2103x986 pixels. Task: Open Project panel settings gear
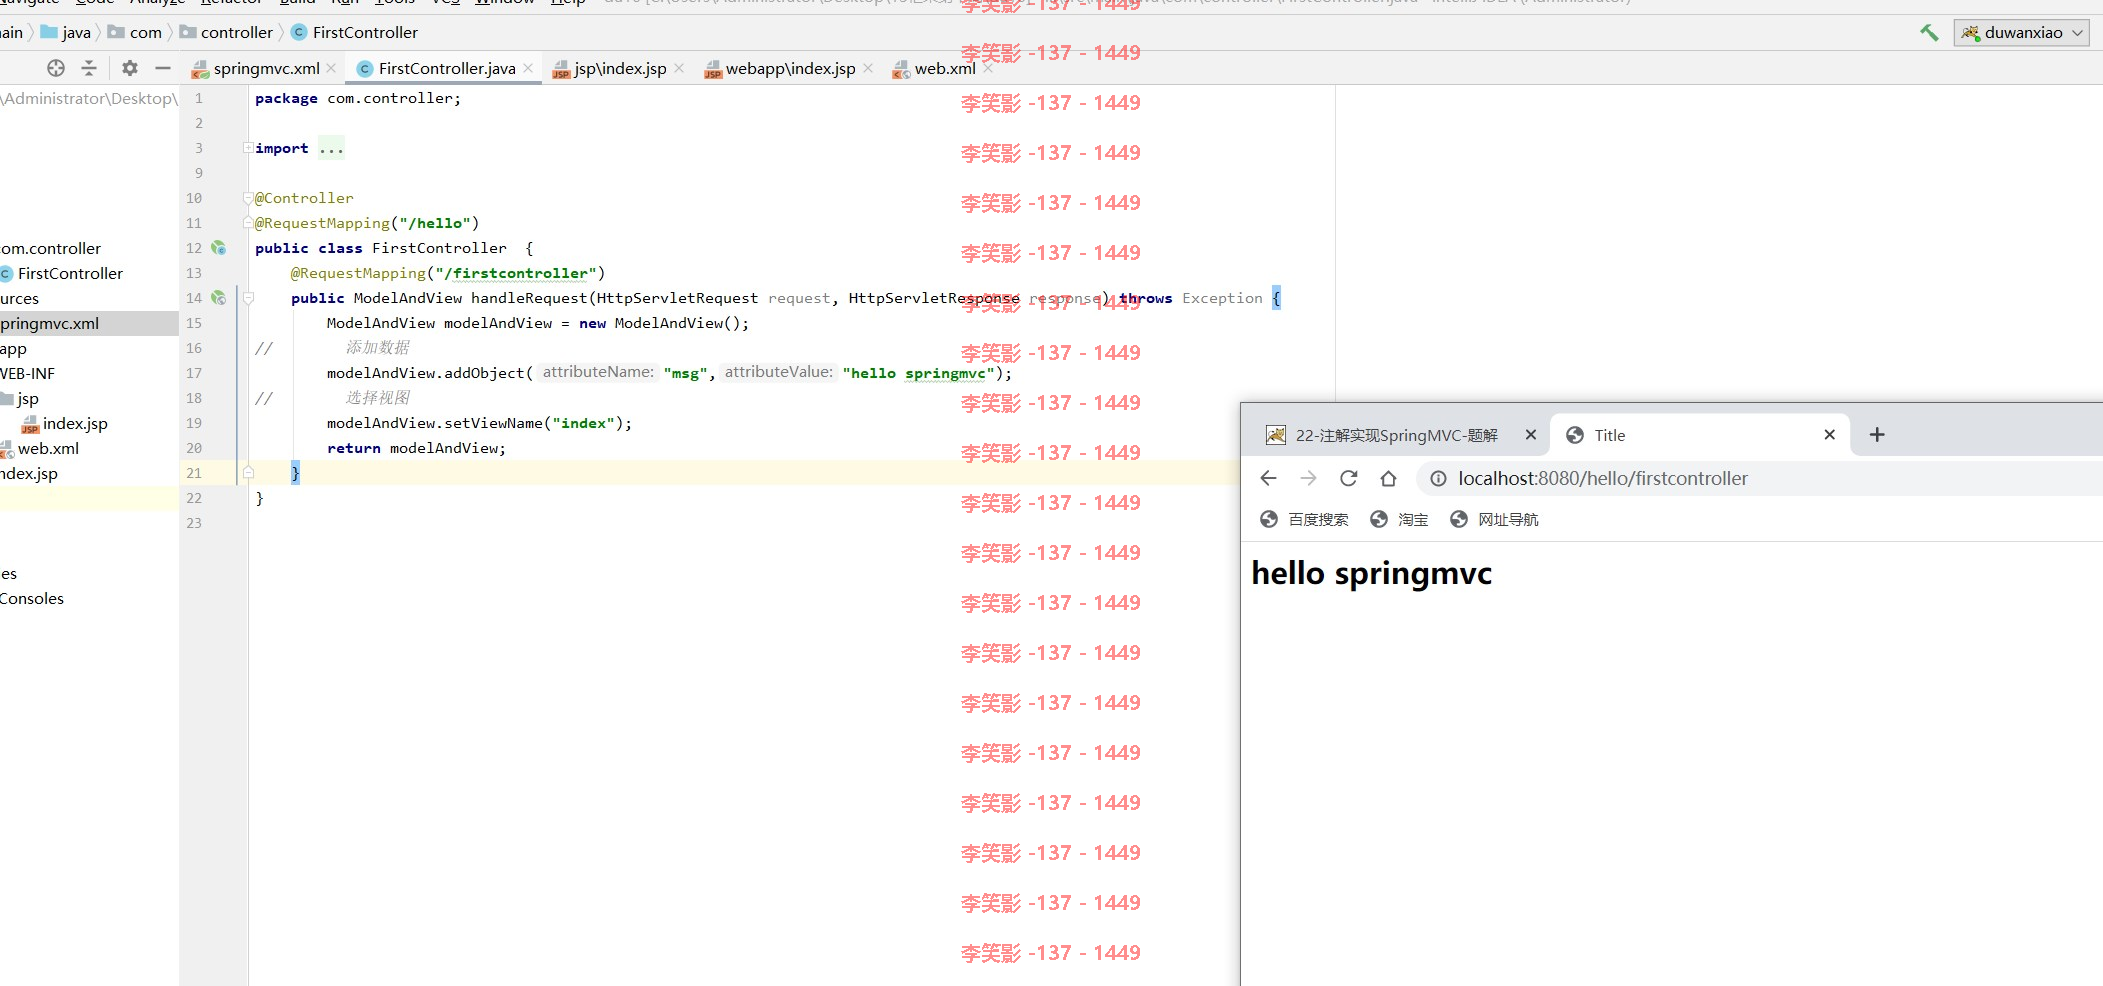129,68
